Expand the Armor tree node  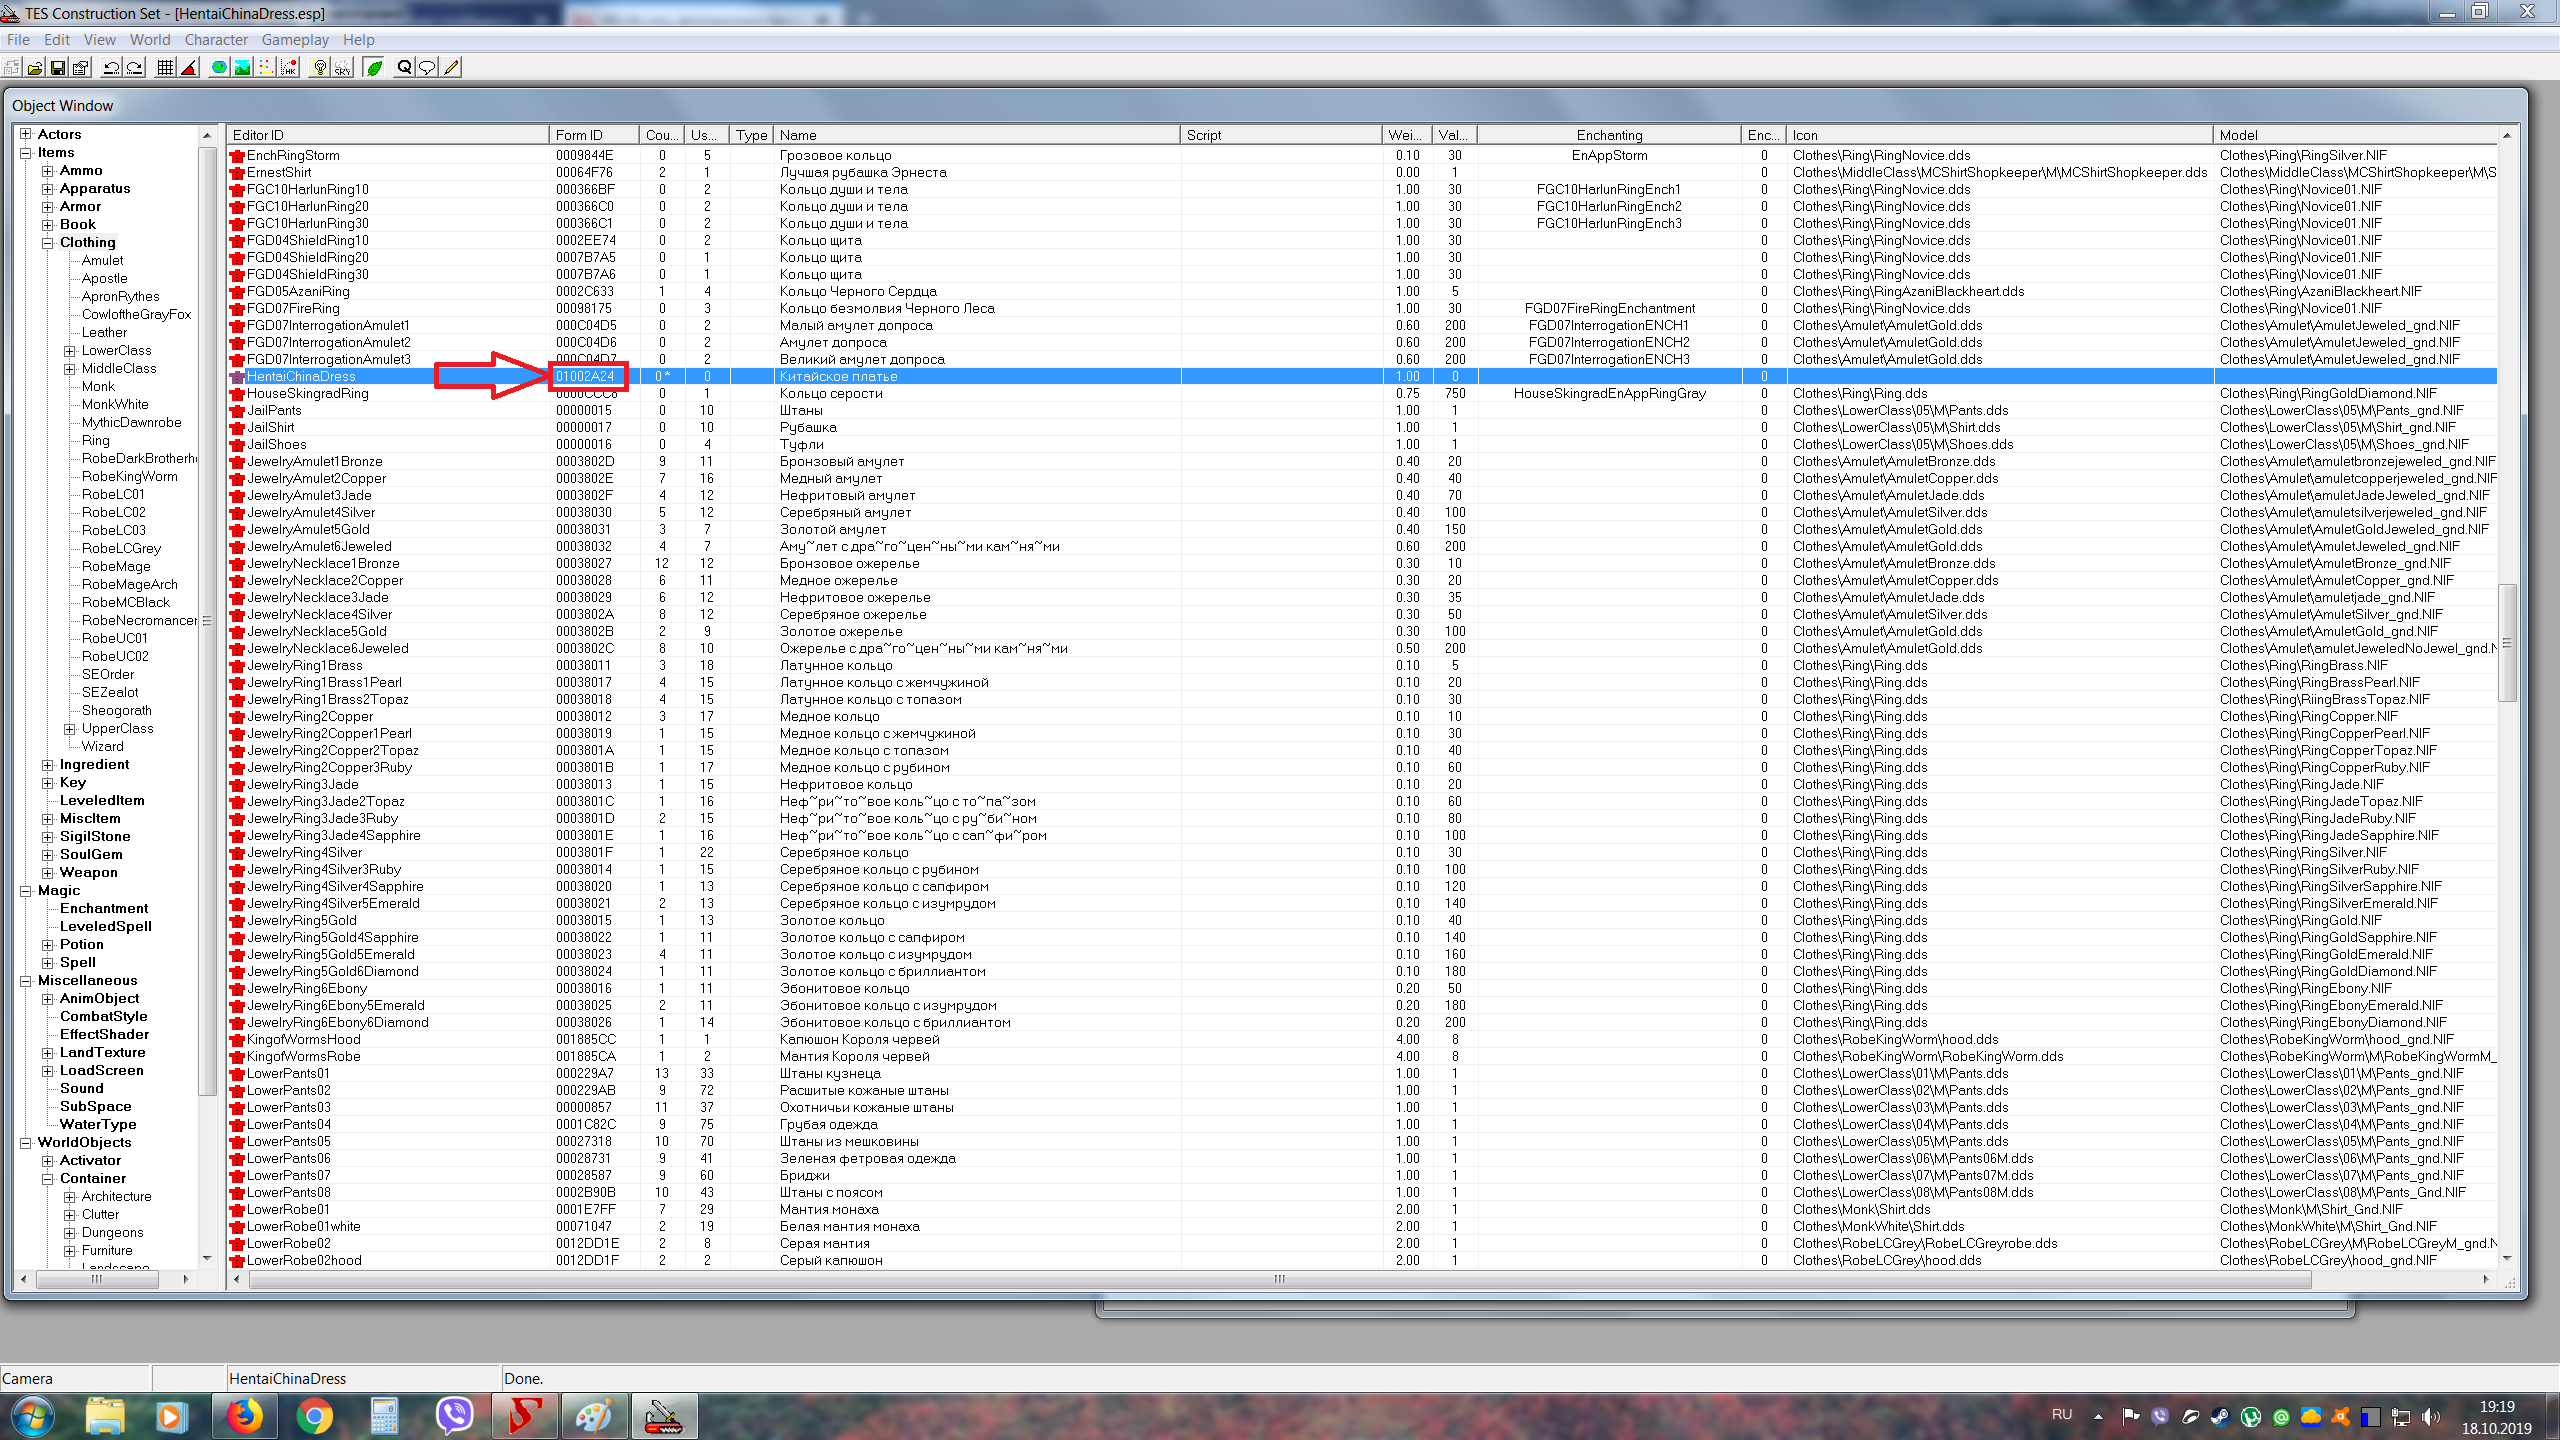click(47, 207)
